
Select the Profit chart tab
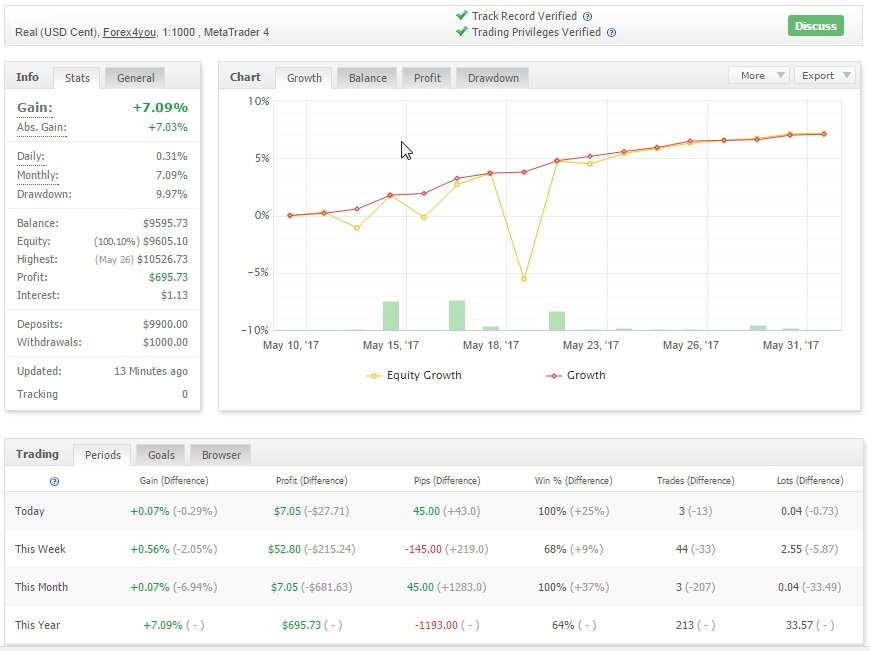[427, 78]
